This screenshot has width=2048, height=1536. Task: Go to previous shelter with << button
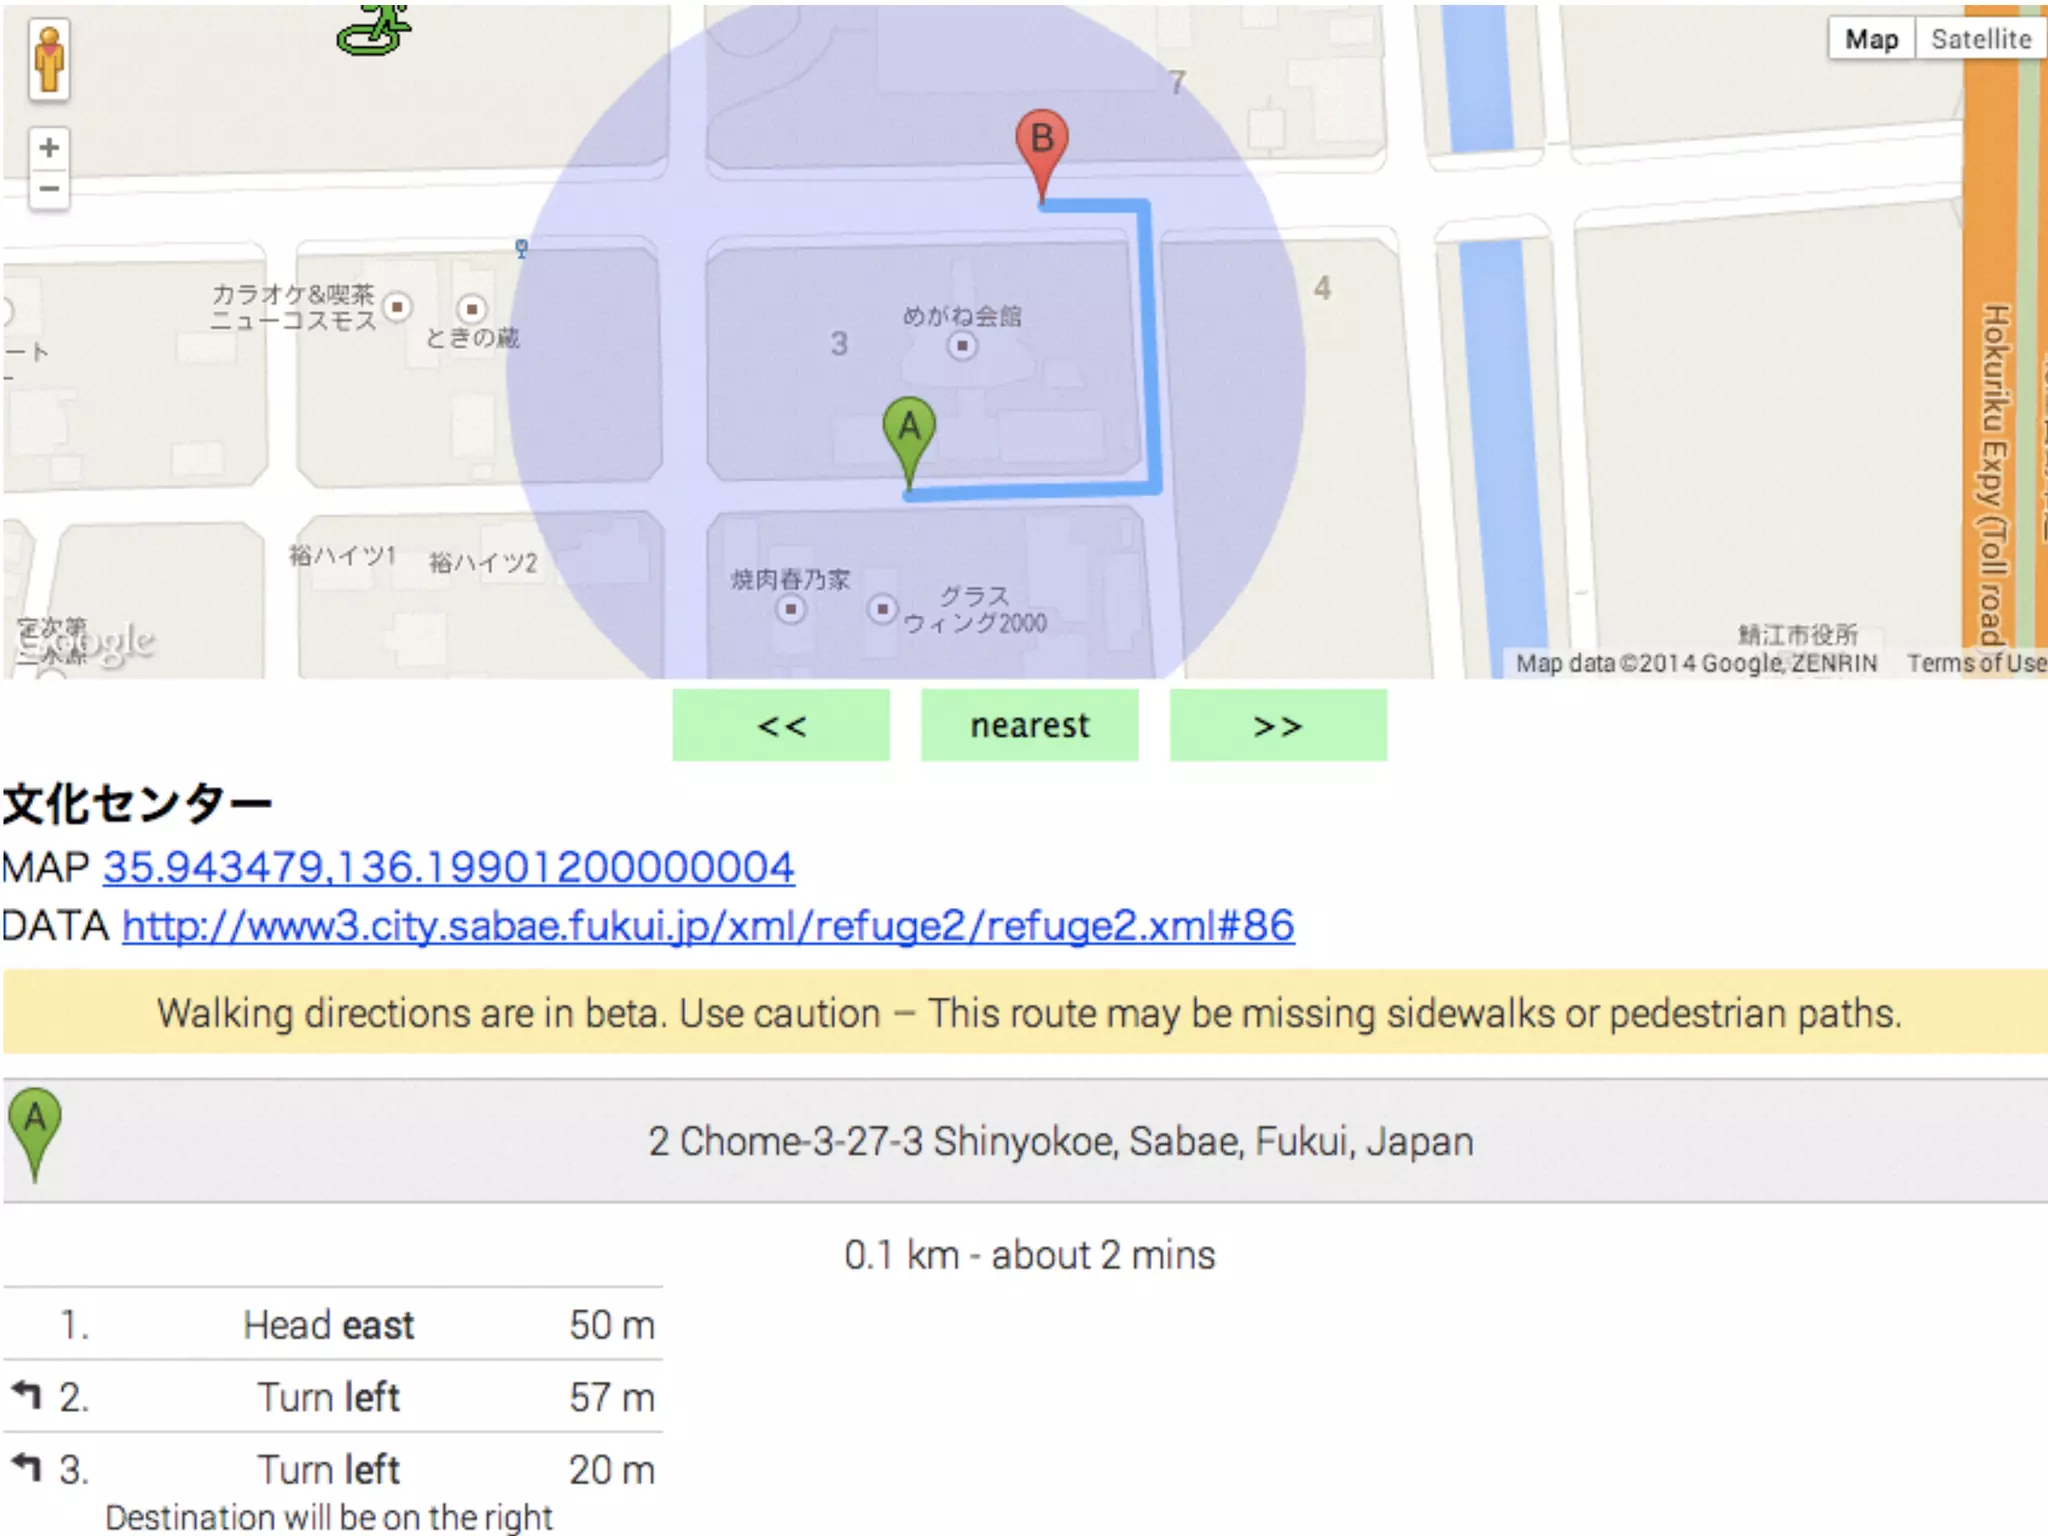(x=781, y=725)
